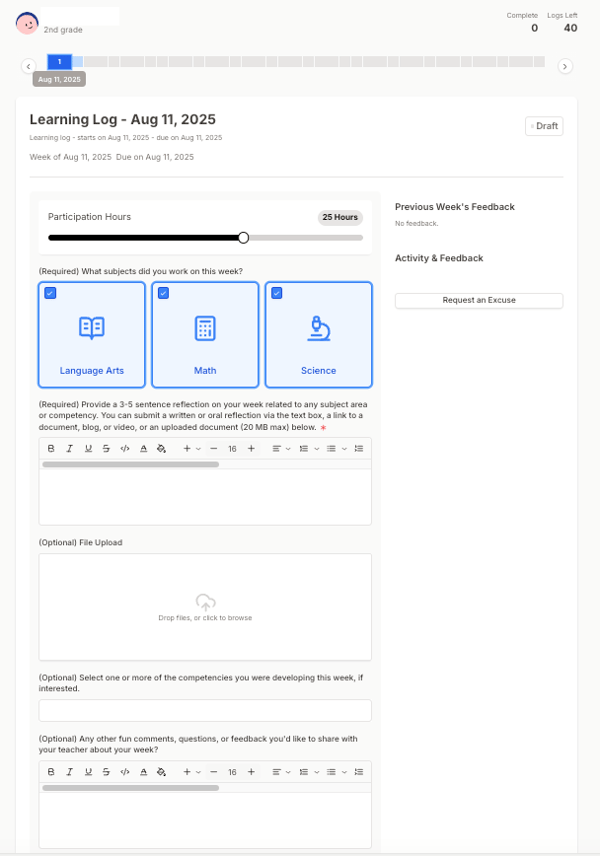
Task: Uncheck the Language Arts subject checkbox
Action: point(50,293)
